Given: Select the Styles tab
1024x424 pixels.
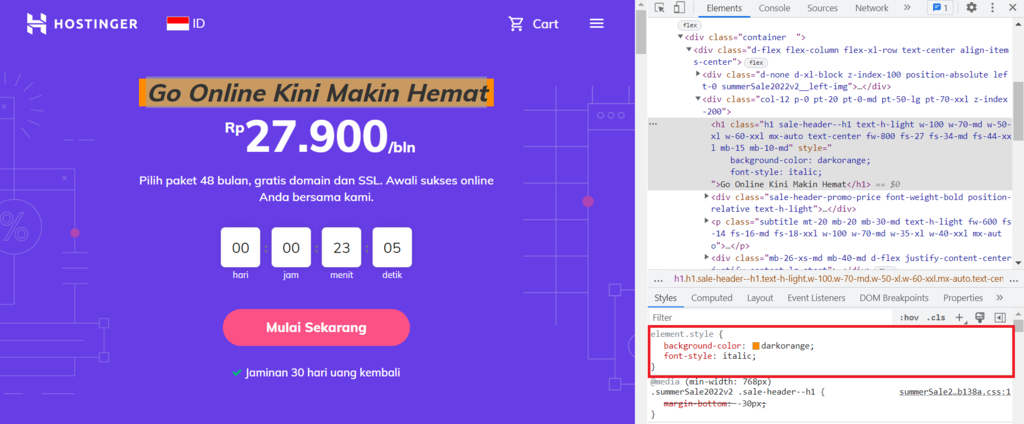Looking at the screenshot, I should (x=665, y=298).
